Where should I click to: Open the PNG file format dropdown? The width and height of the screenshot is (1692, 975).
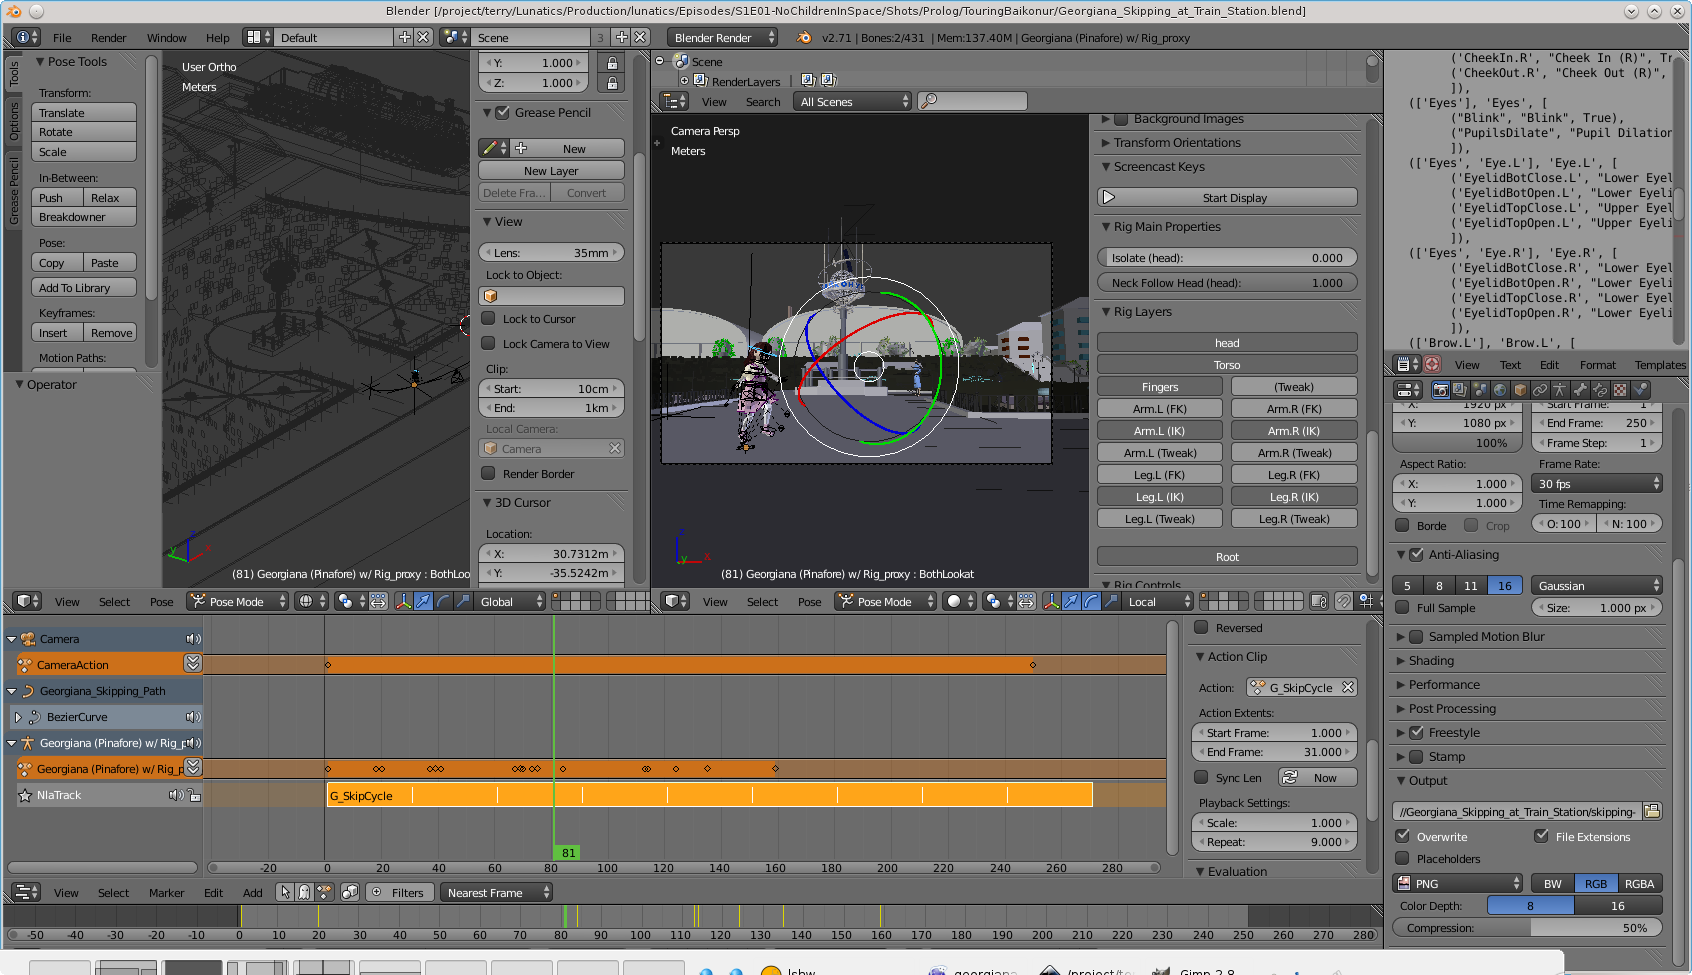tap(1458, 883)
